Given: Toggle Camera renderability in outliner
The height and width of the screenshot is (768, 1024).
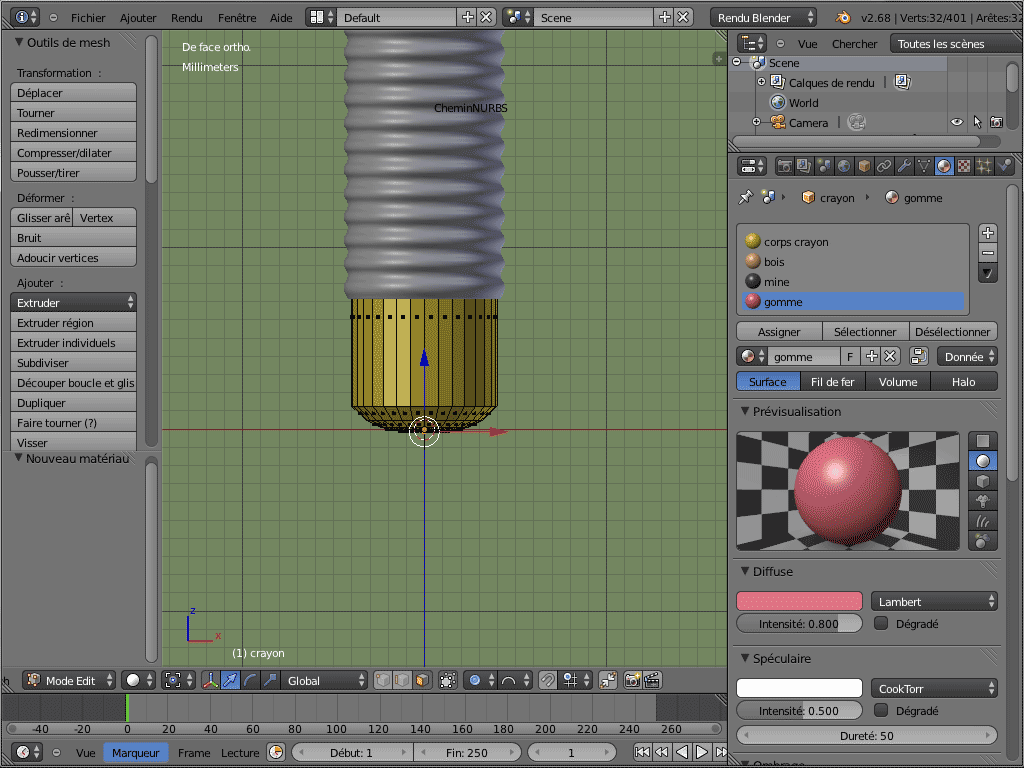Looking at the screenshot, I should tap(997, 122).
